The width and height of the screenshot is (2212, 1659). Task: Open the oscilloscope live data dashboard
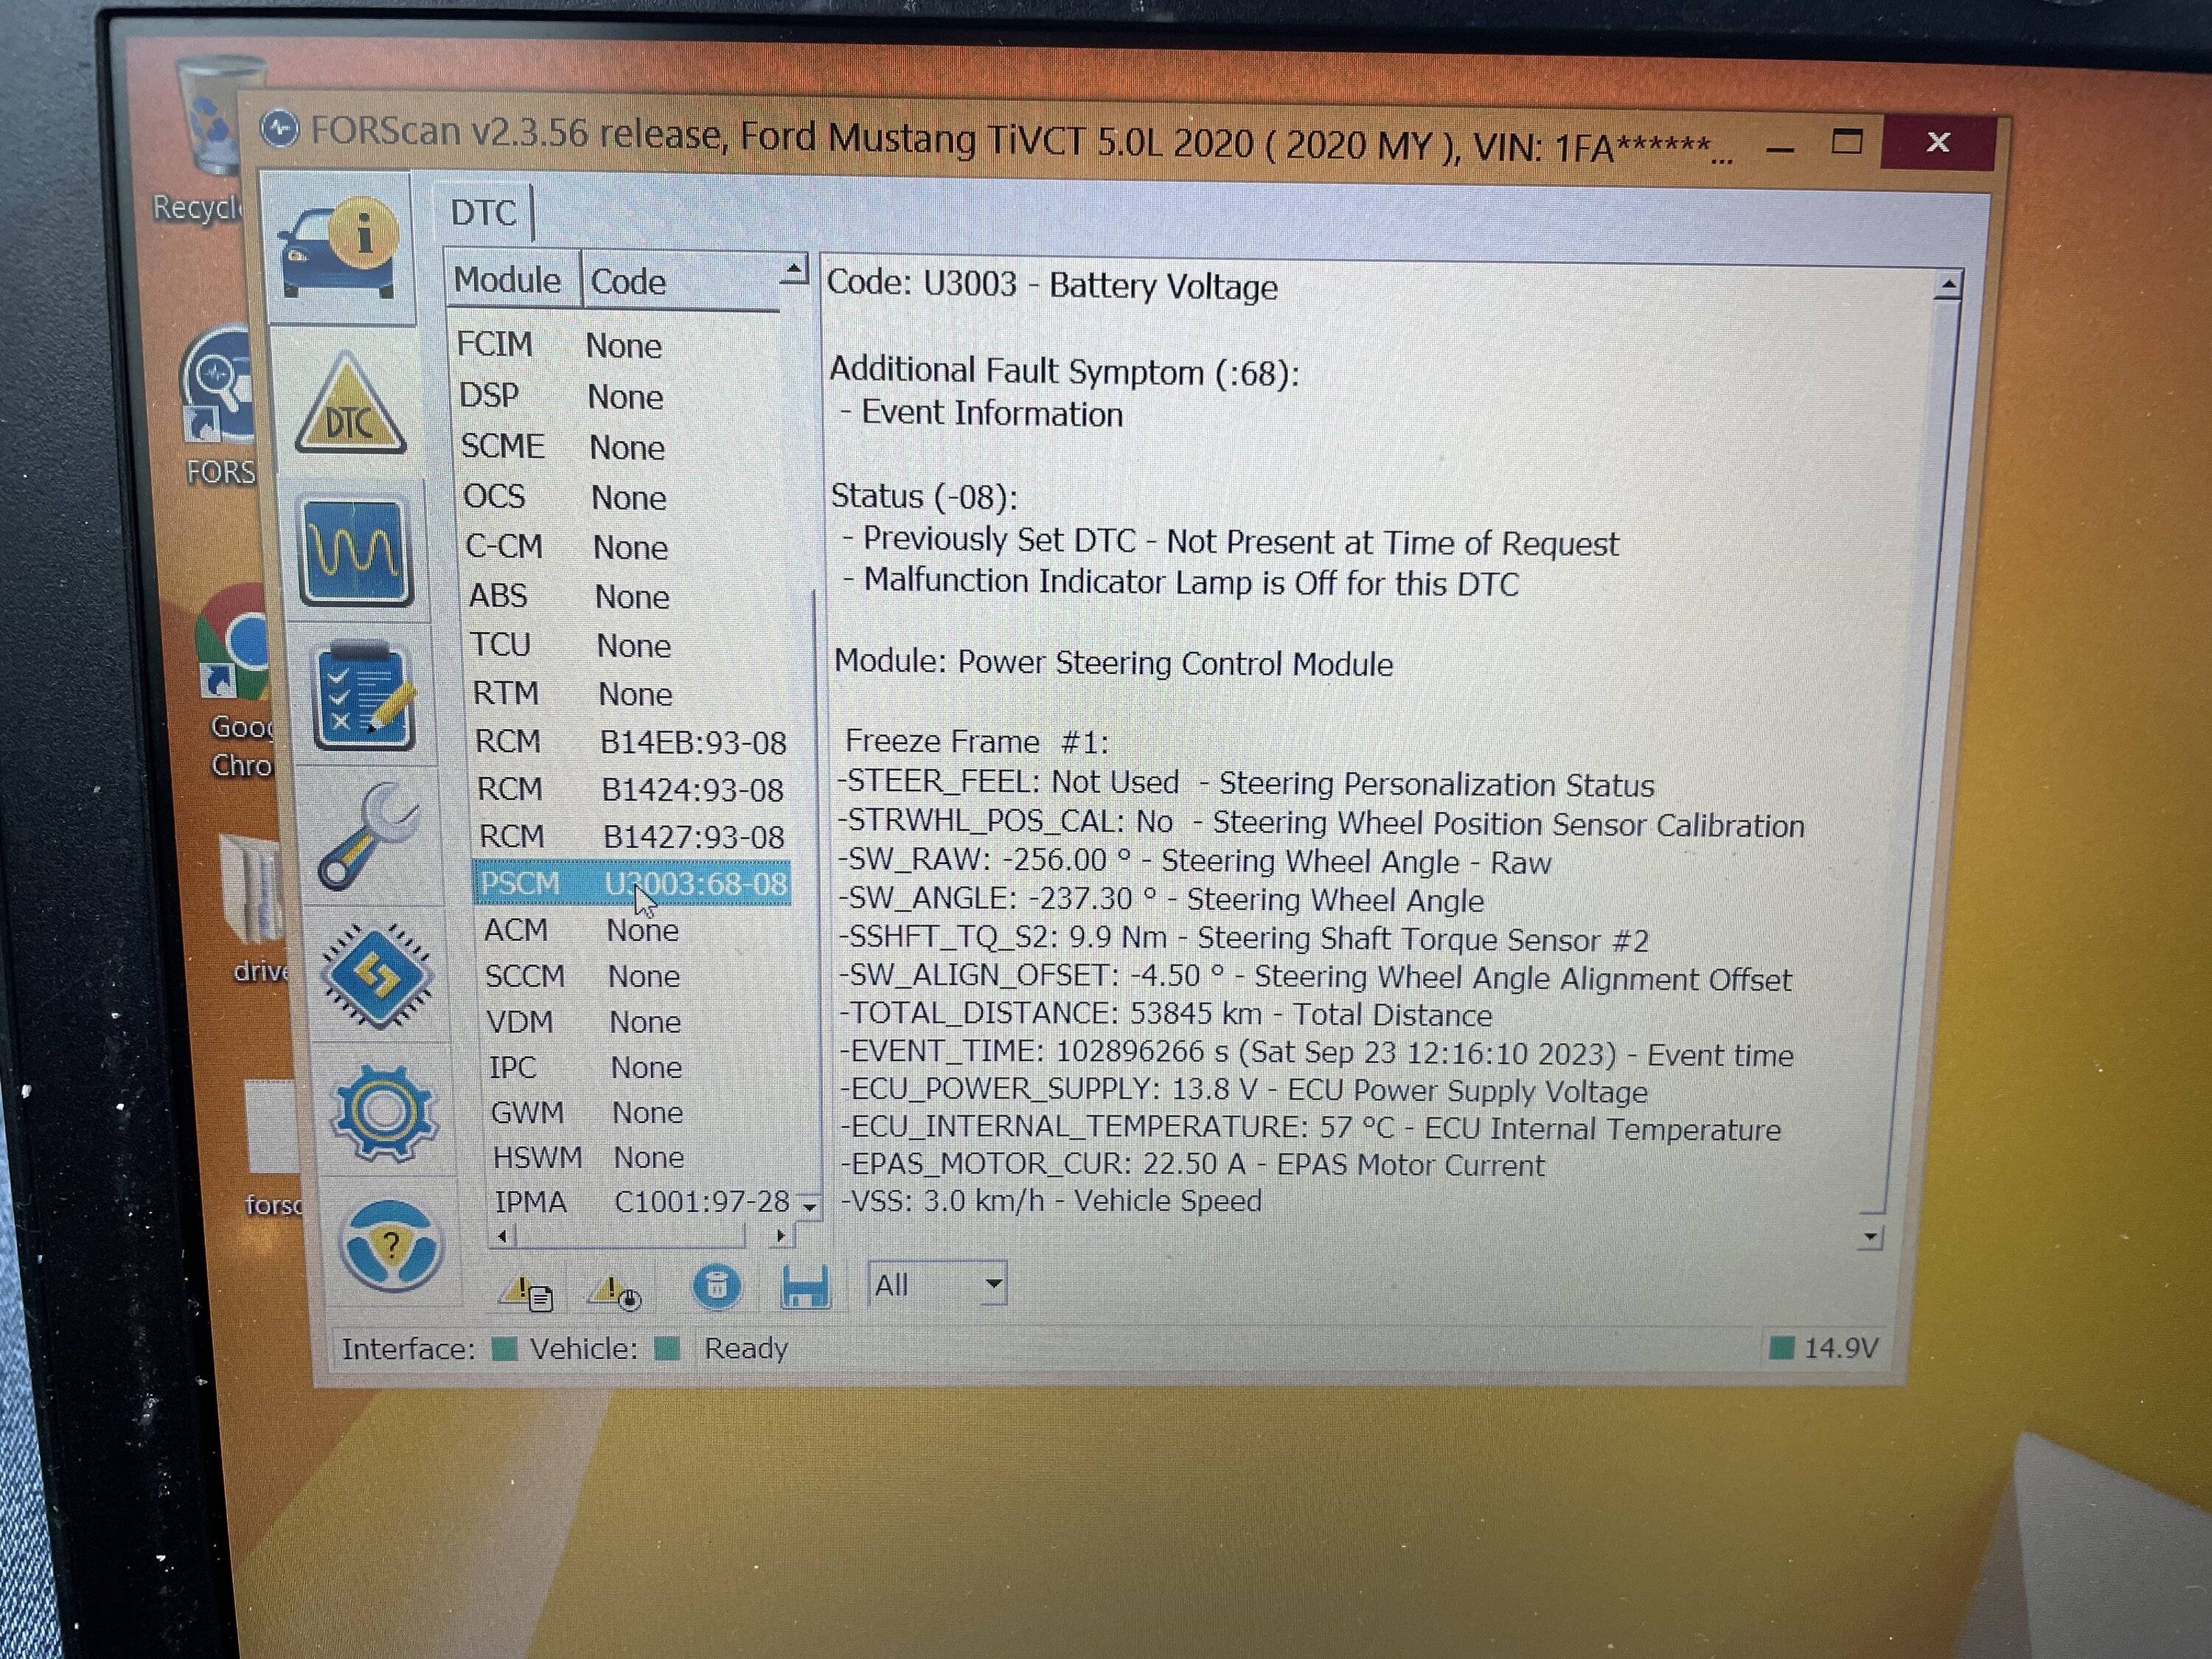[x=356, y=550]
